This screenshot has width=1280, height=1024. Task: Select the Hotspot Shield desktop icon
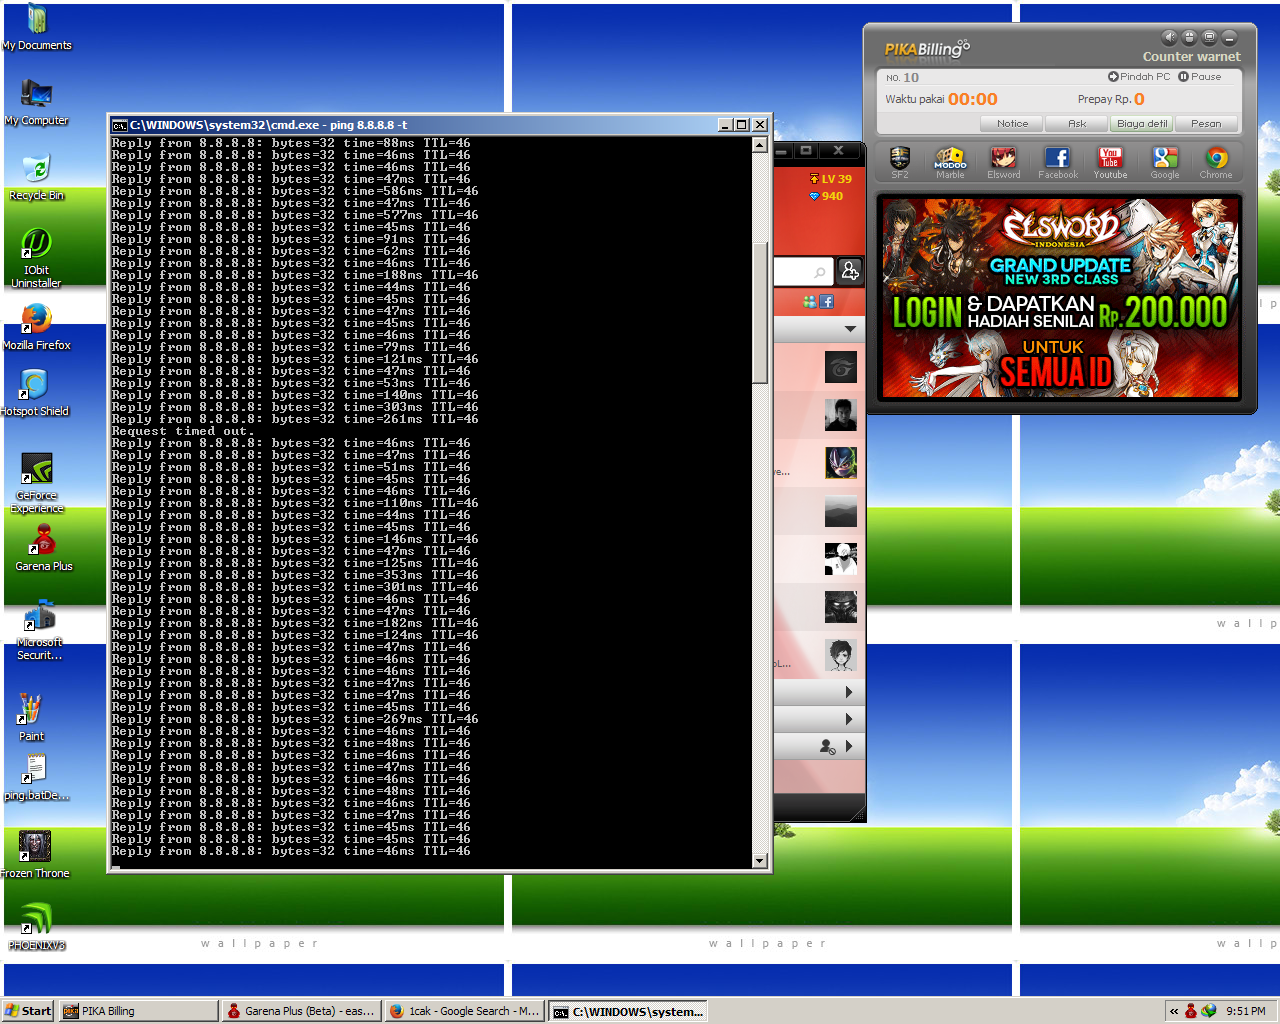(x=34, y=393)
